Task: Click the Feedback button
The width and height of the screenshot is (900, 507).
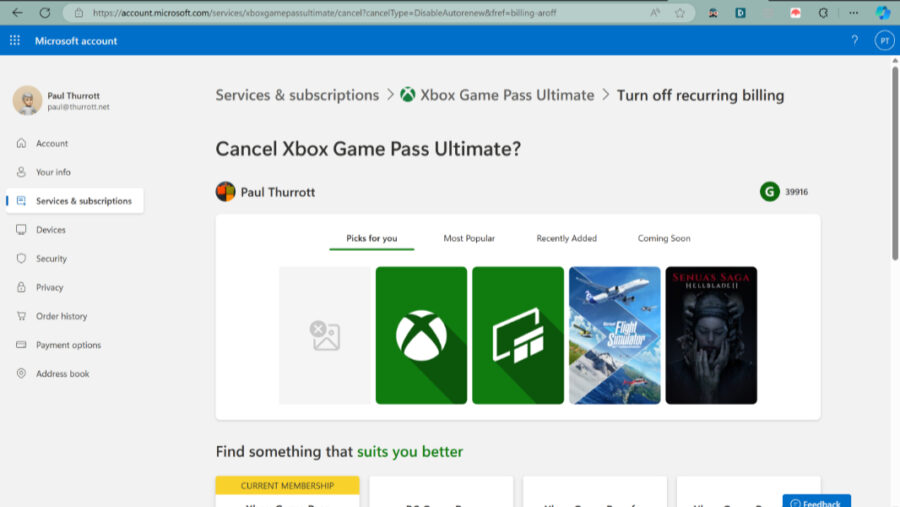Action: (817, 502)
